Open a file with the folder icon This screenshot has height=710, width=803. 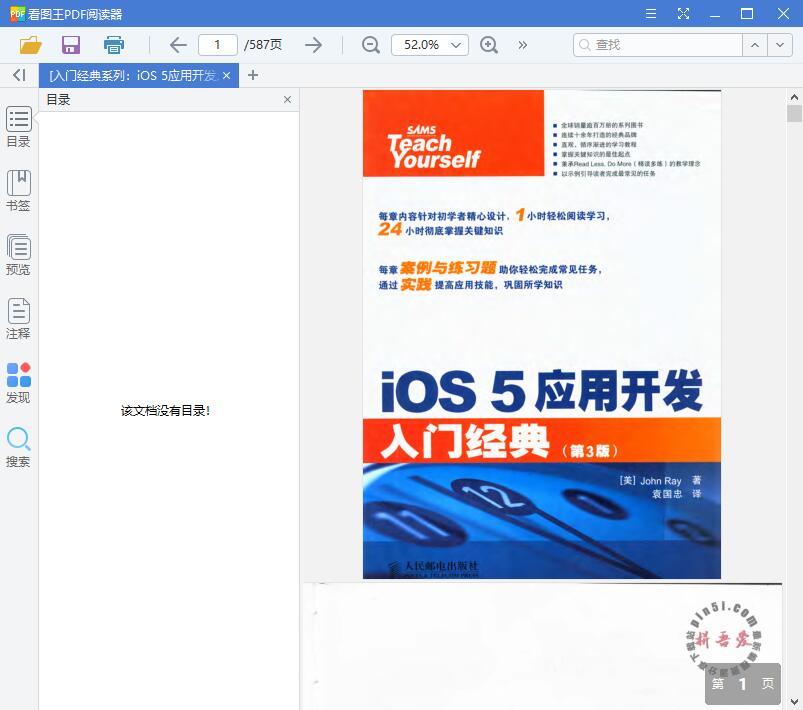click(x=31, y=45)
